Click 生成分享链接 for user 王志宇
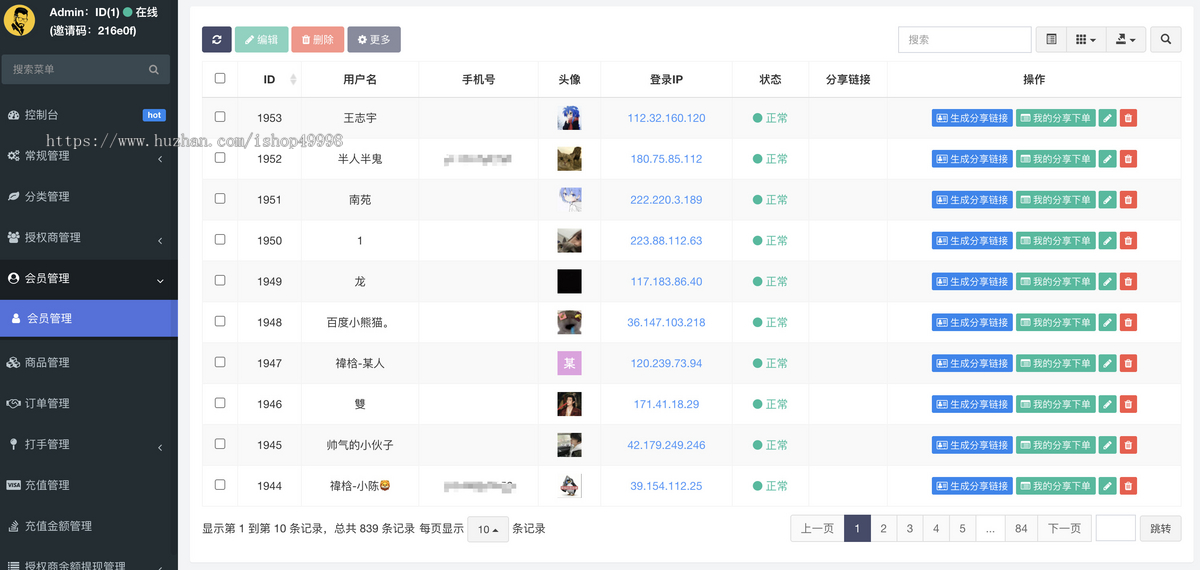The image size is (1200, 570). tap(972, 118)
